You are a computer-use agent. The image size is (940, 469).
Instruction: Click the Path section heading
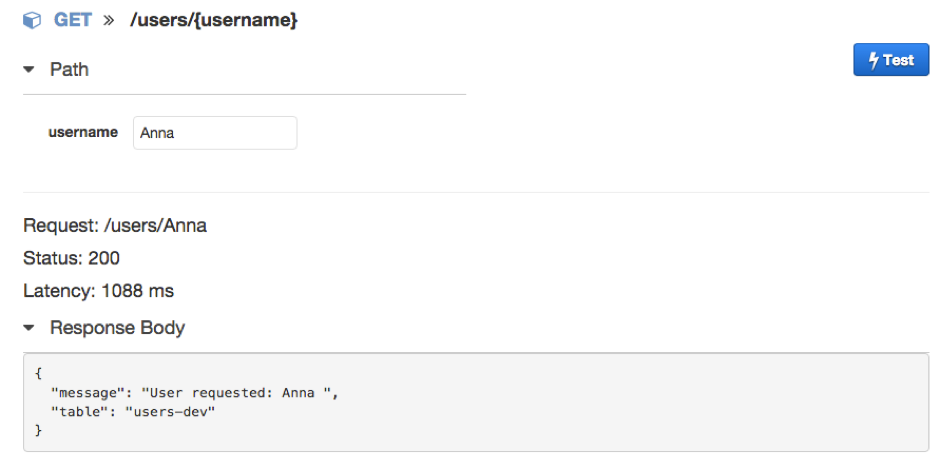(69, 69)
